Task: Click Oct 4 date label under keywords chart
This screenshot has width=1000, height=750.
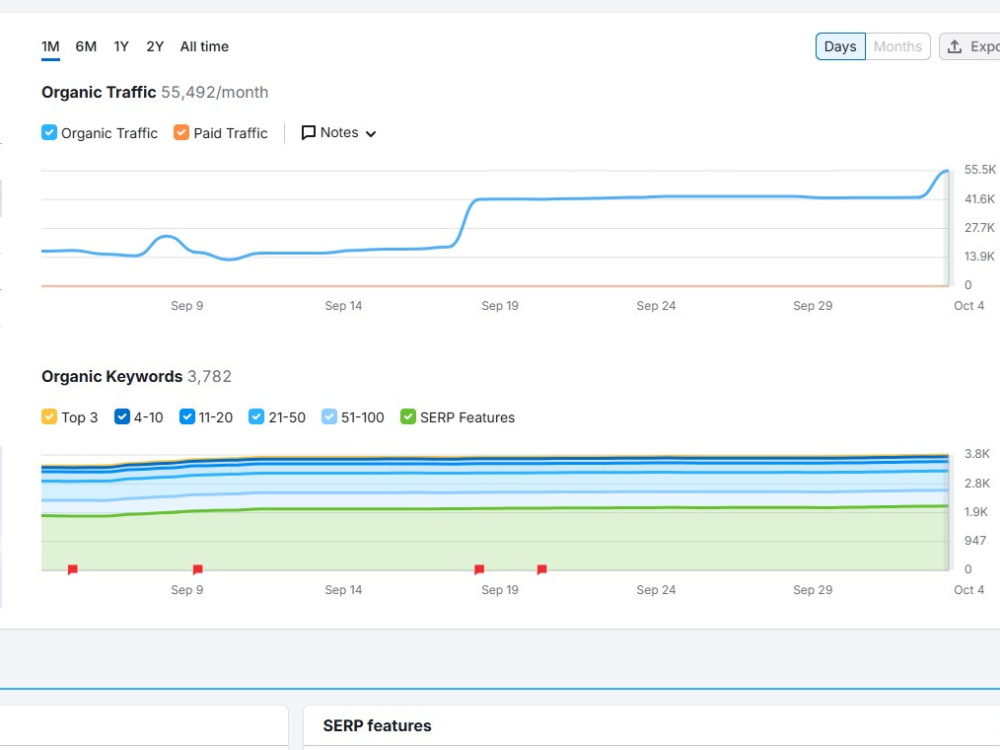Action: pyautogui.click(x=969, y=590)
